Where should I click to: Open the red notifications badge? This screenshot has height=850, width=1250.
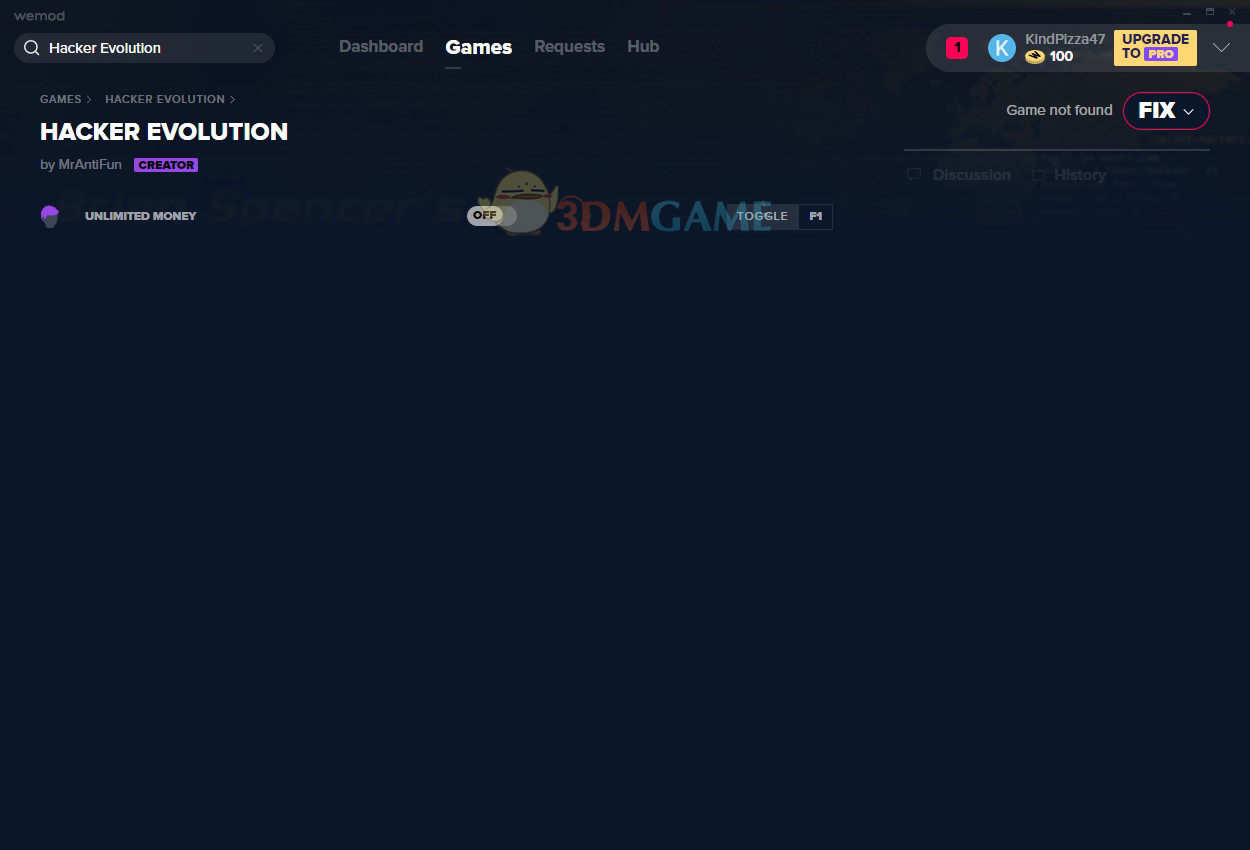coord(957,47)
